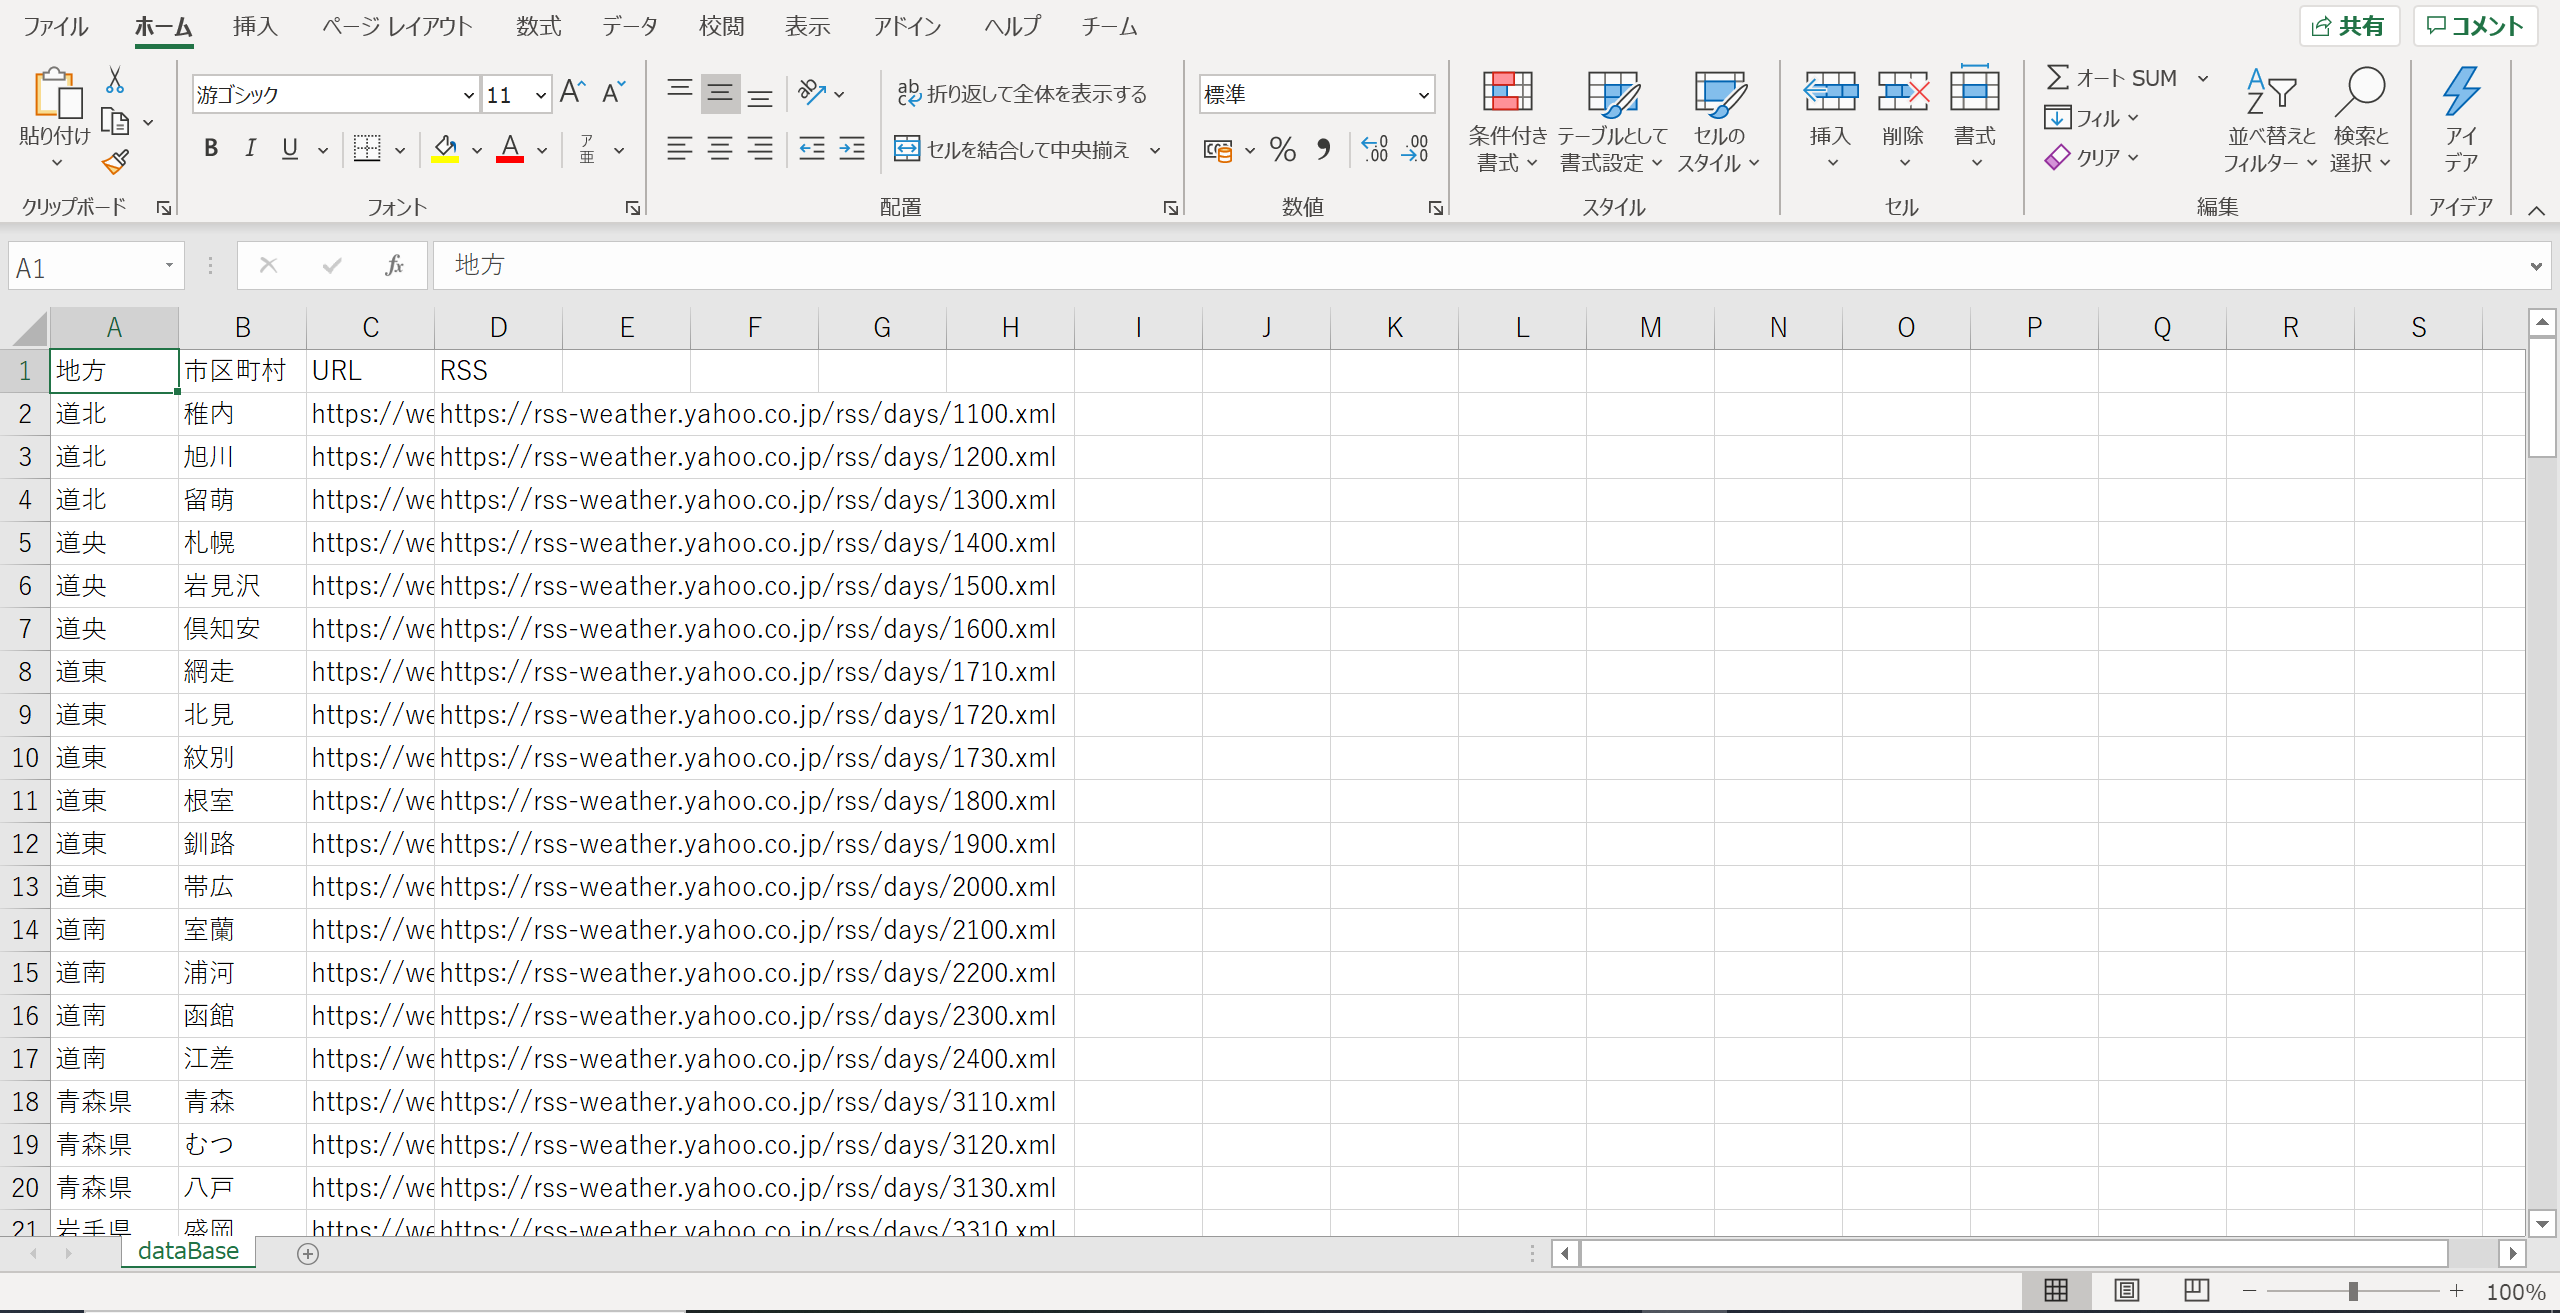
Task: Open the 校閲 ribbon tab
Action: pos(721,26)
